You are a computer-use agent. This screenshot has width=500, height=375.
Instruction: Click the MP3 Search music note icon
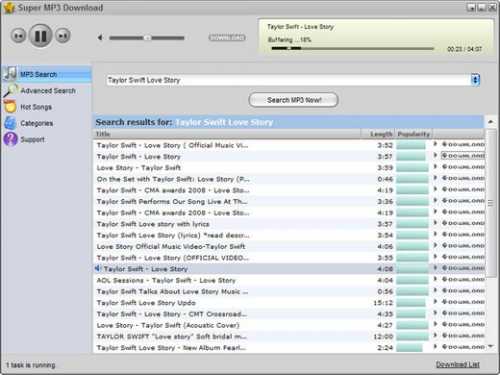coord(10,74)
